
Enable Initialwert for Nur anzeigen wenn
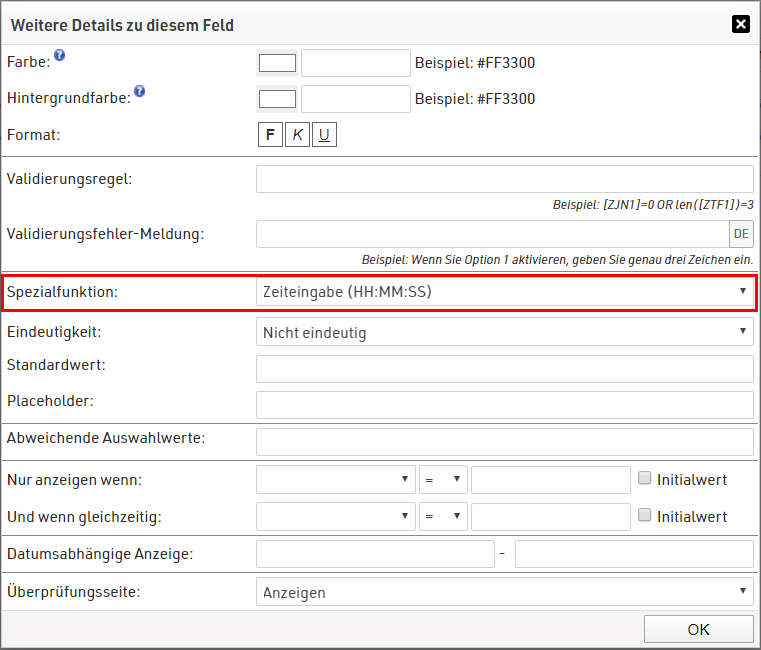tap(645, 478)
